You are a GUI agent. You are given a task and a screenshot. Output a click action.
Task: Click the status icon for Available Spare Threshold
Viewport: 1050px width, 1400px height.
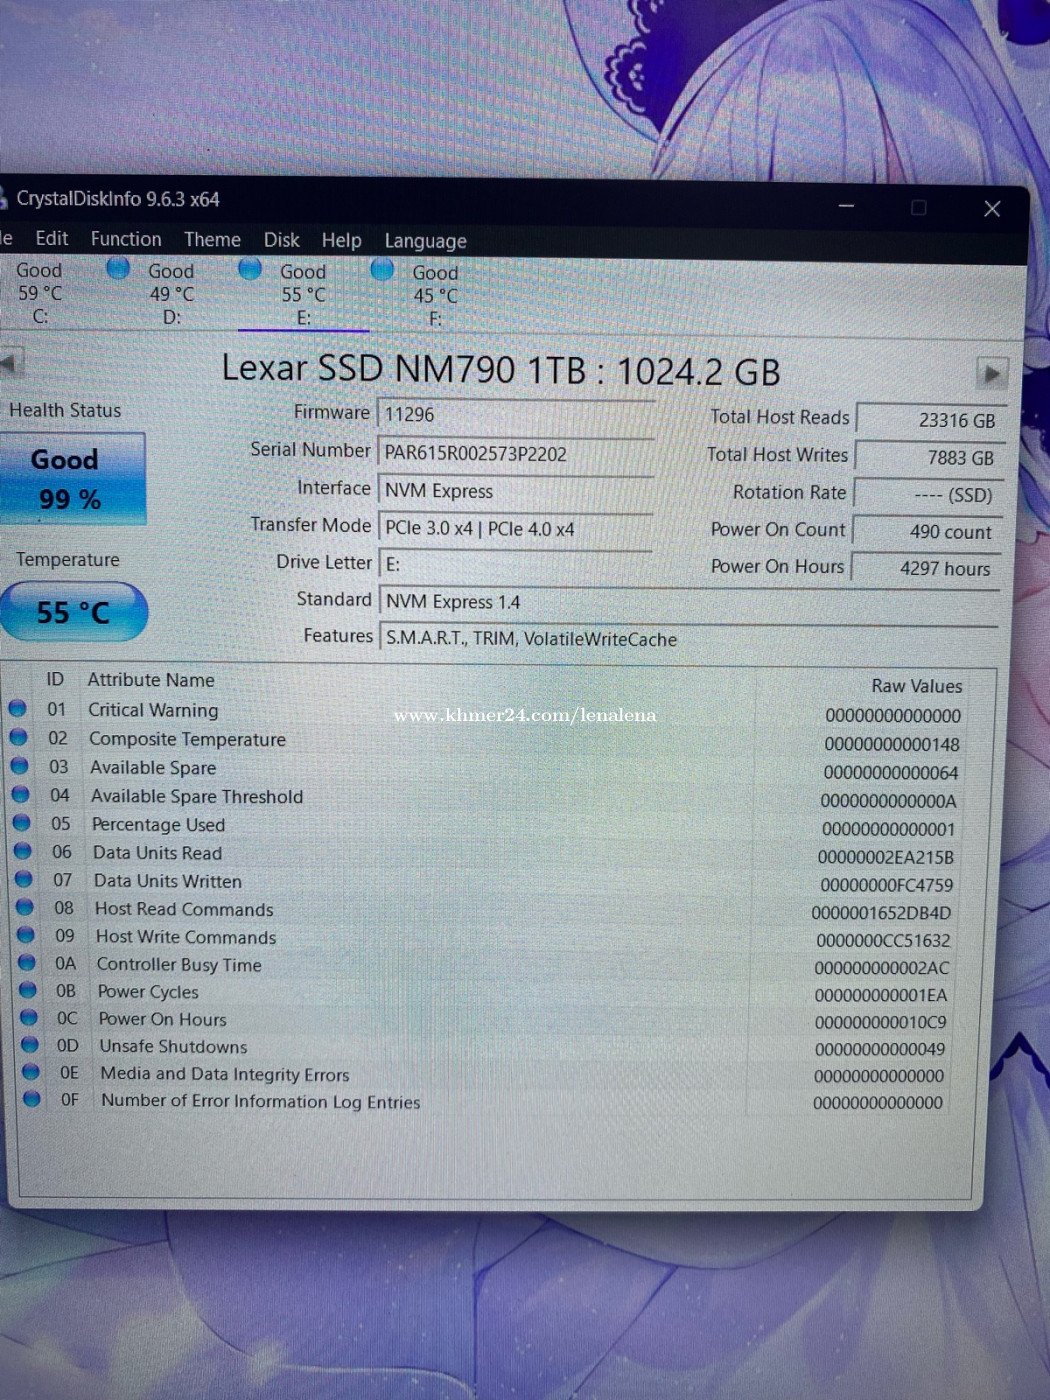point(20,794)
